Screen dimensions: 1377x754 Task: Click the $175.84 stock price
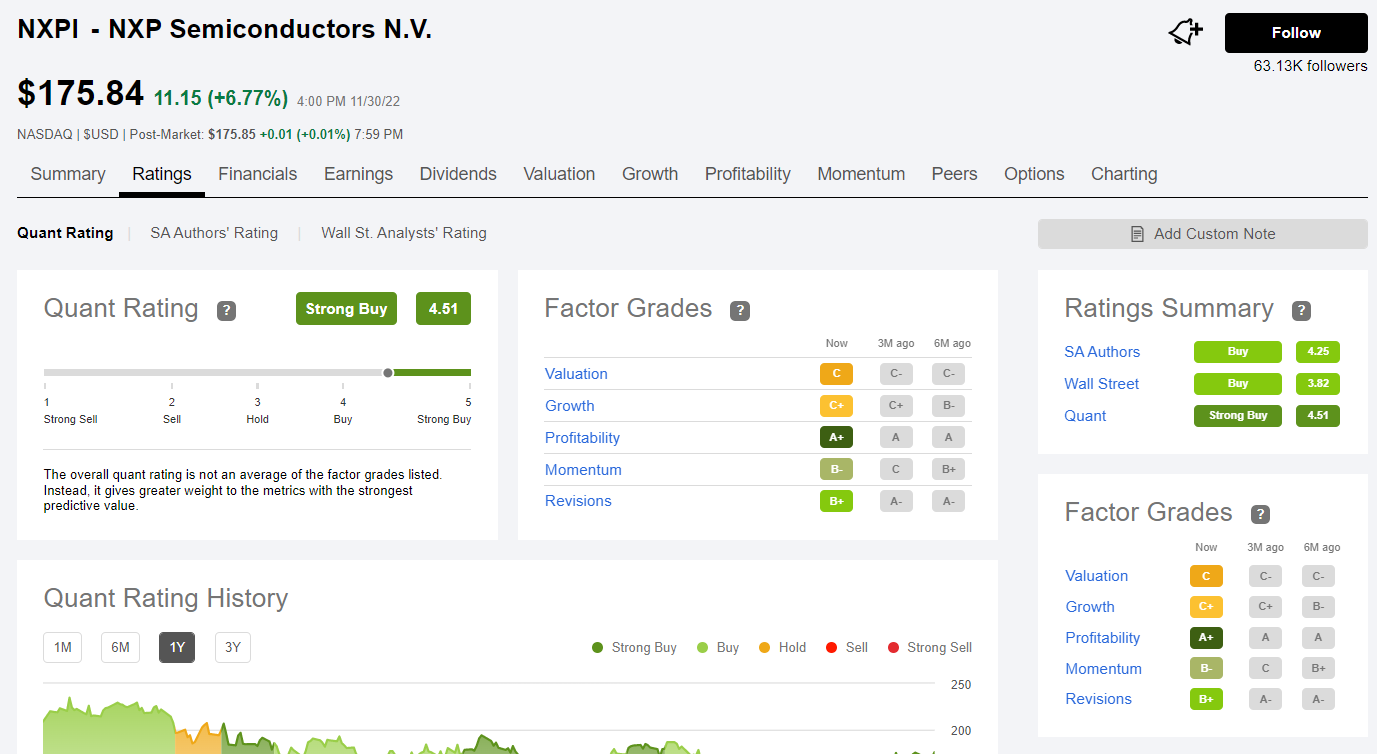tap(81, 94)
